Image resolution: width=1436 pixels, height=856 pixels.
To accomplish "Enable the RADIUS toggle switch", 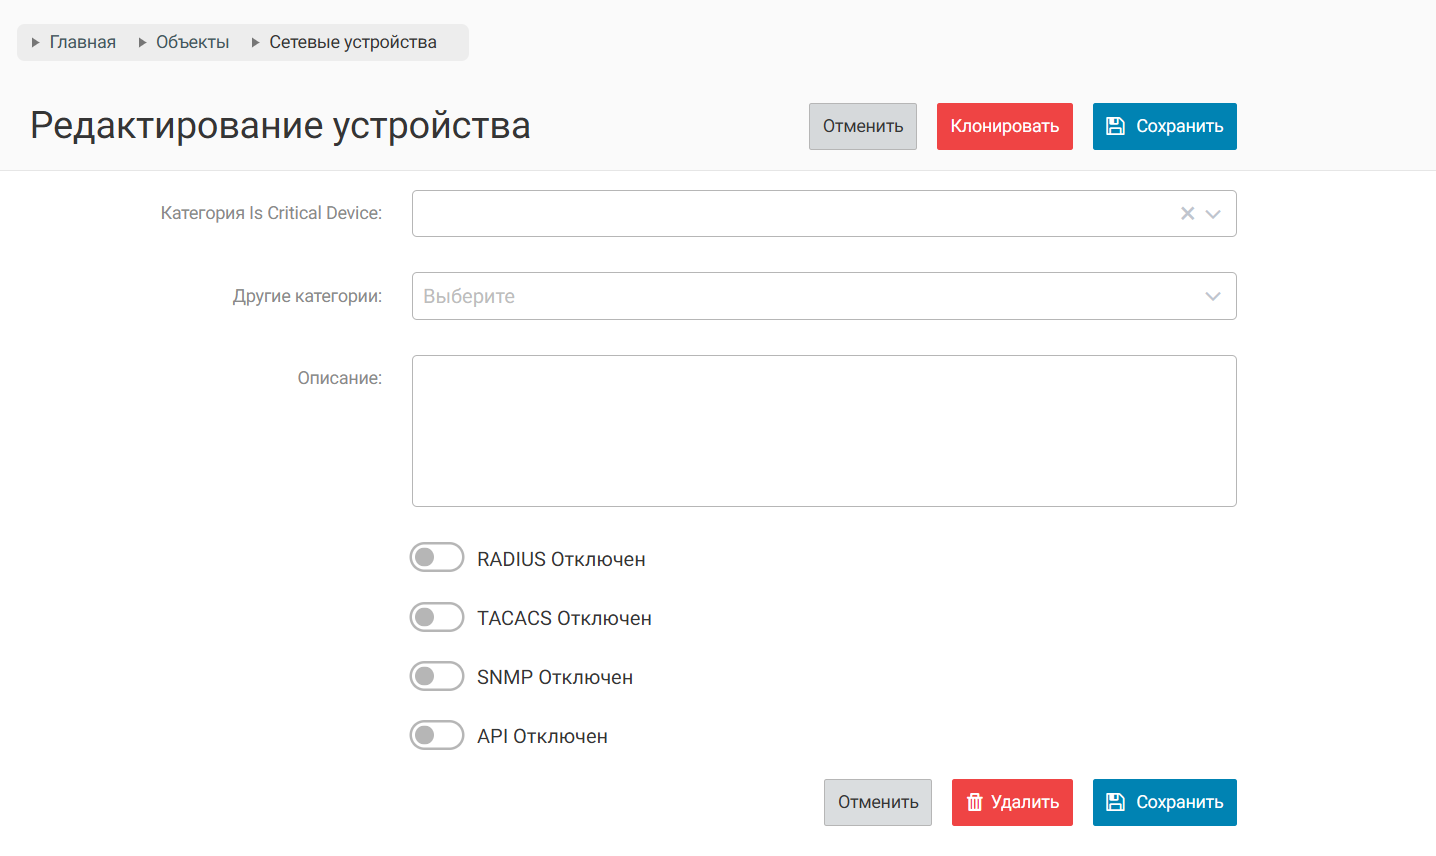I will [x=437, y=557].
